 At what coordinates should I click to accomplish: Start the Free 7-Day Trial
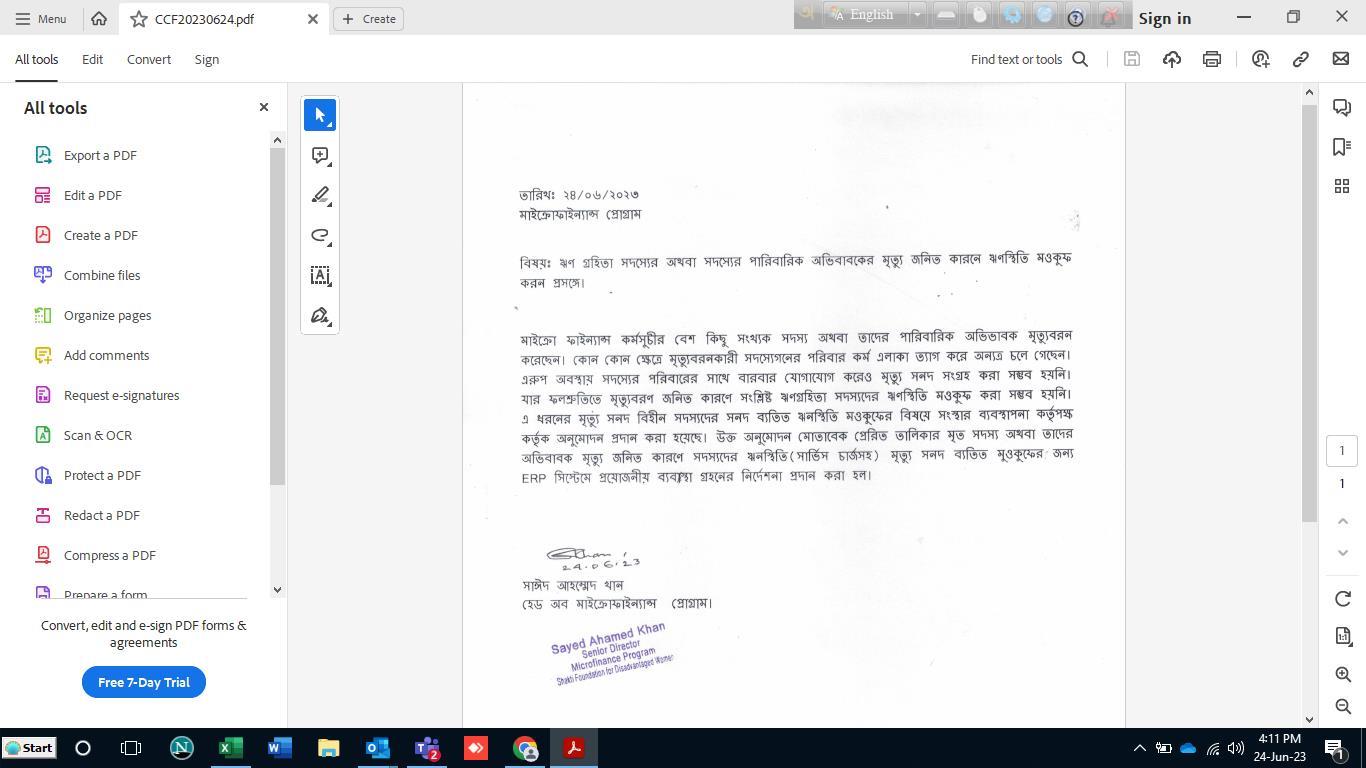[144, 682]
